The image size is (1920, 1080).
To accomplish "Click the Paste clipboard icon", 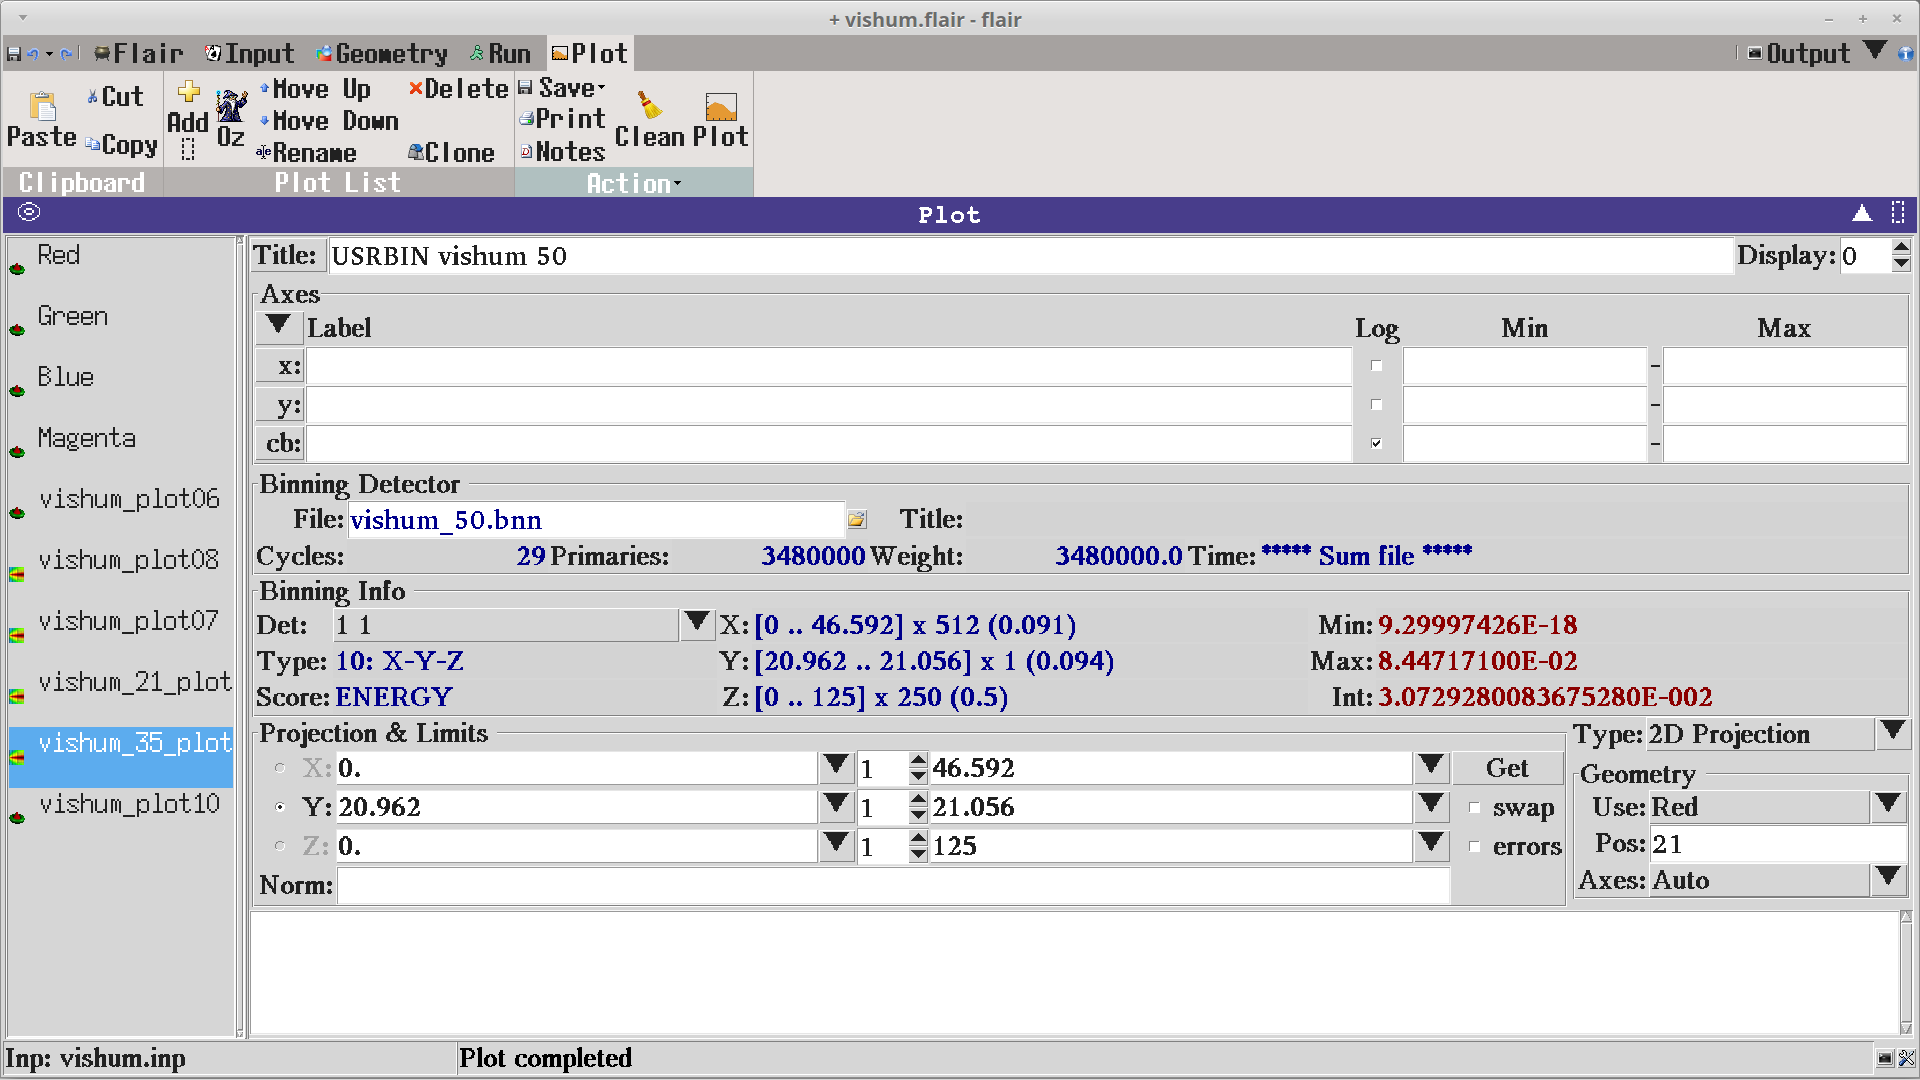I will tap(42, 107).
